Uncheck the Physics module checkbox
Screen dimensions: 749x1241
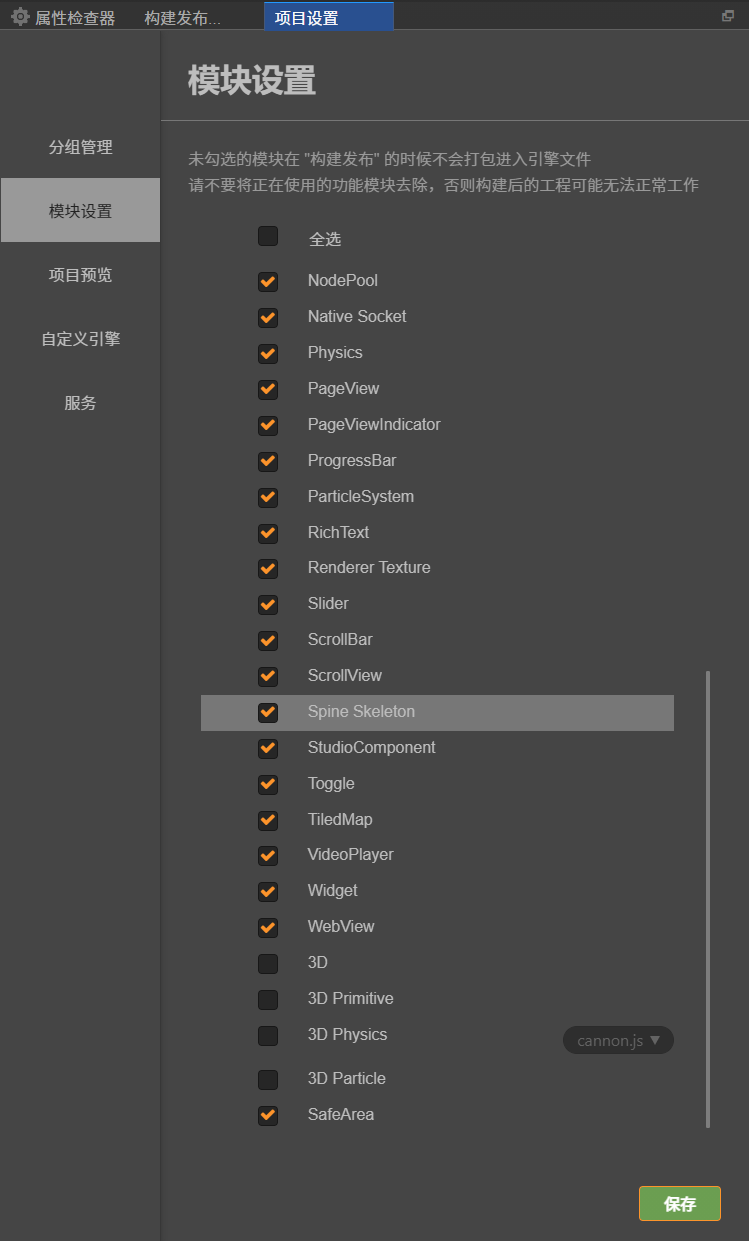pyautogui.click(x=268, y=353)
